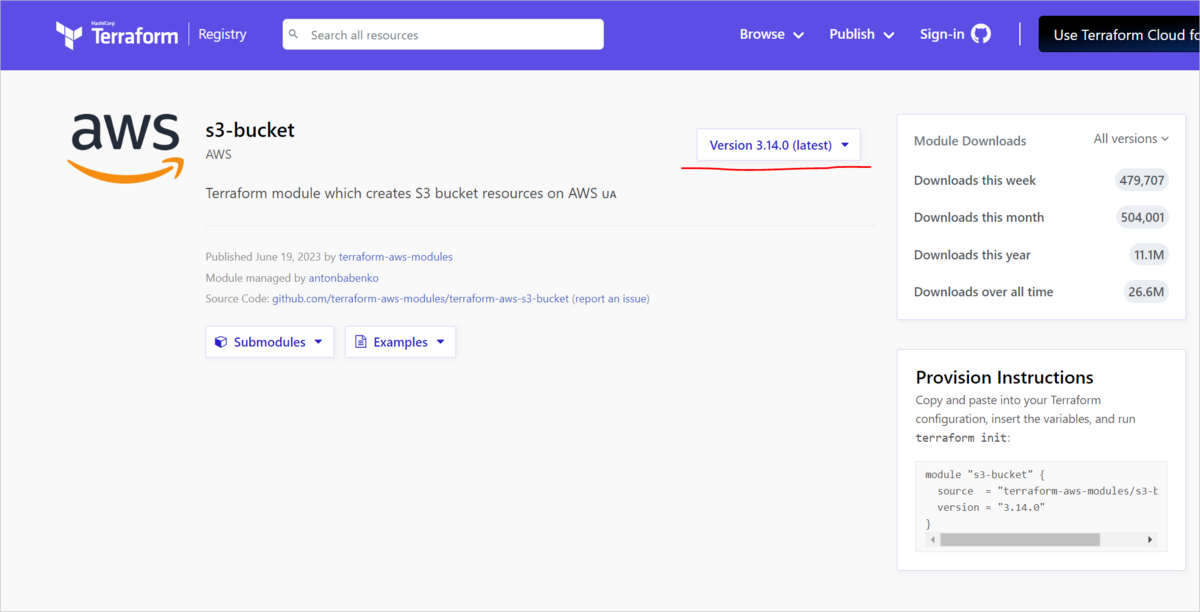Click the Module Downloads heading
1200x612 pixels.
click(x=970, y=141)
